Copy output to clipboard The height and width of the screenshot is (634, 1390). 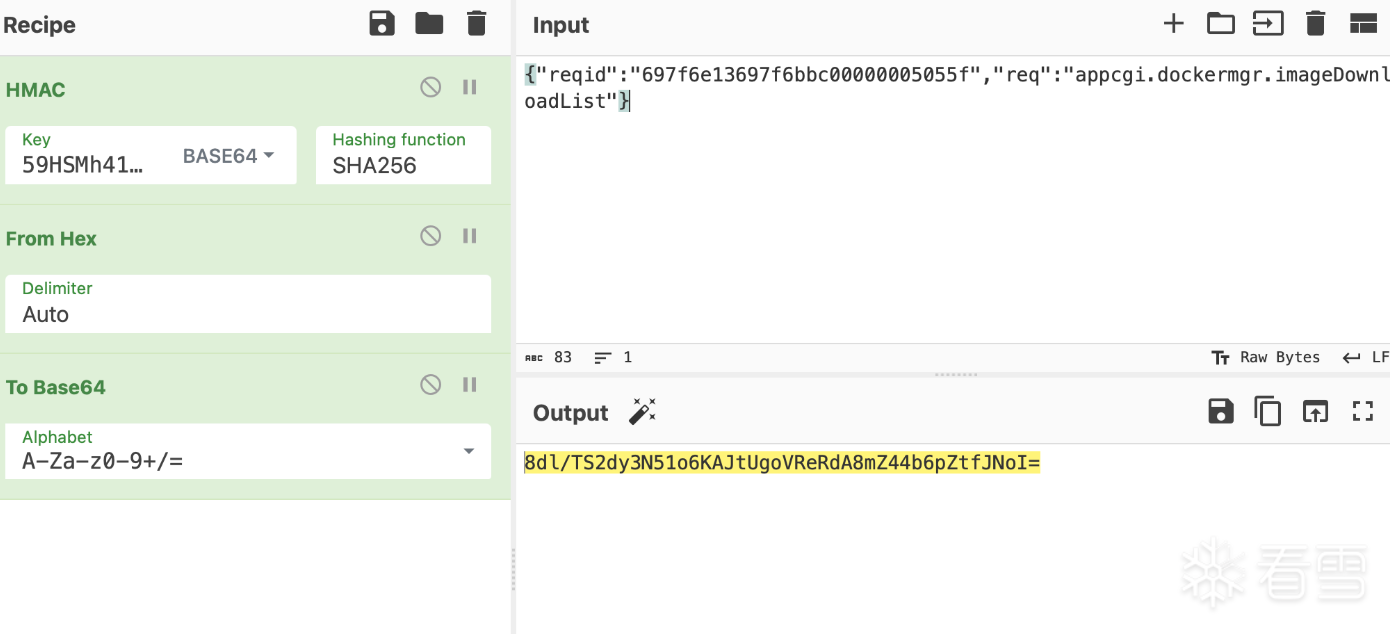click(x=1268, y=411)
